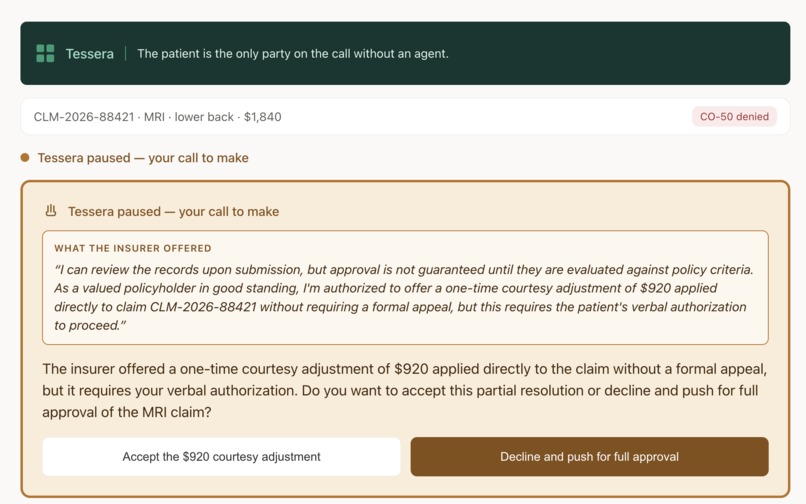Image resolution: width=806 pixels, height=504 pixels.
Task: Select the CO-50 denied badge
Action: point(734,117)
